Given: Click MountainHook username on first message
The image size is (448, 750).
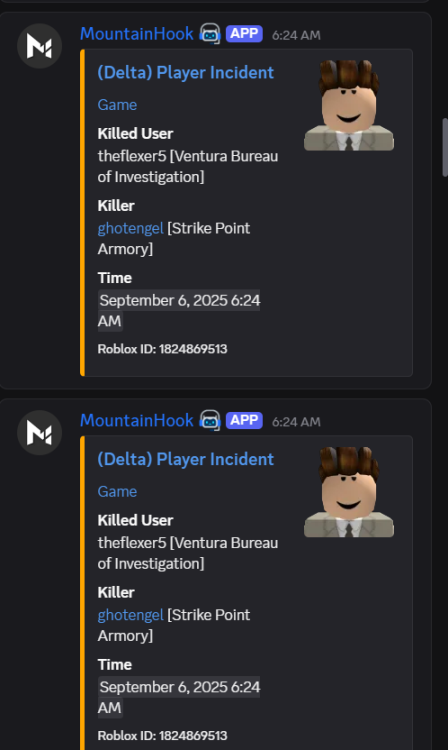Looking at the screenshot, I should [x=137, y=33].
